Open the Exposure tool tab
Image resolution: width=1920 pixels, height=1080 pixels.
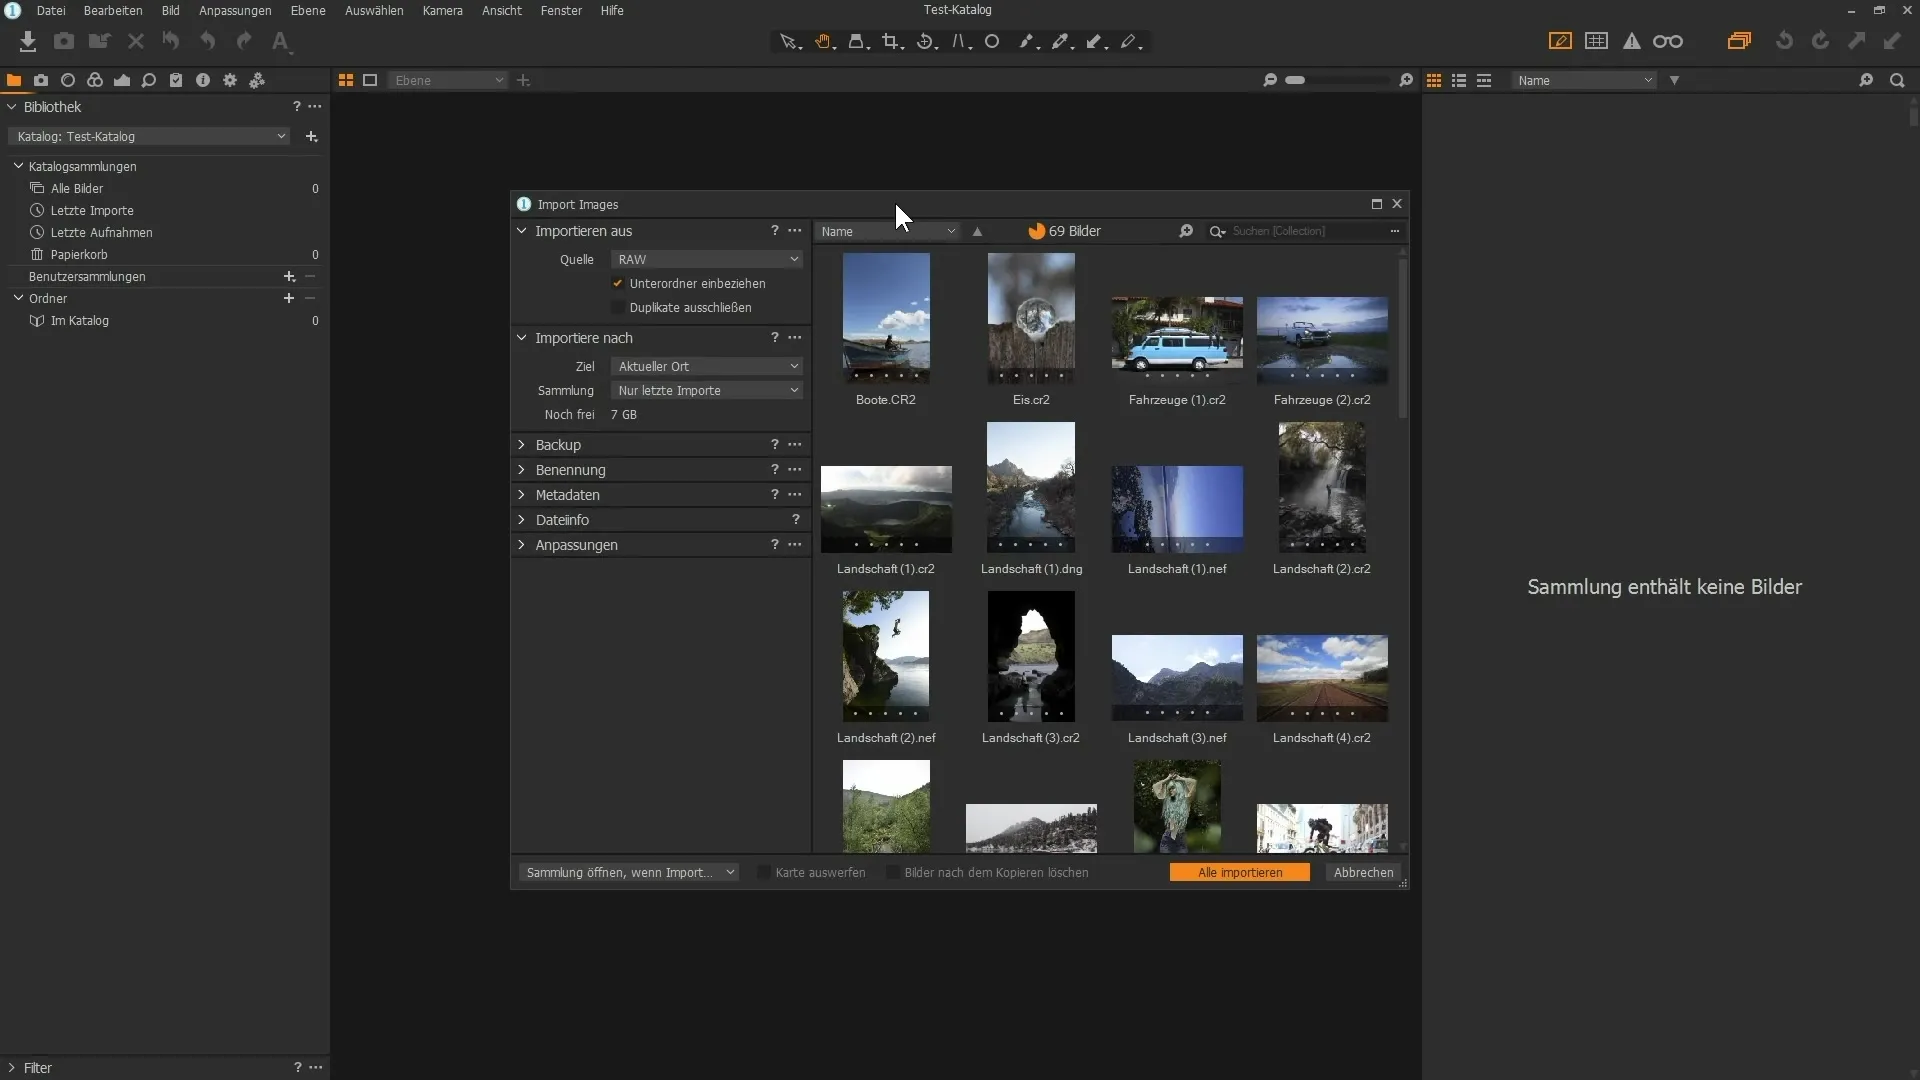click(122, 80)
